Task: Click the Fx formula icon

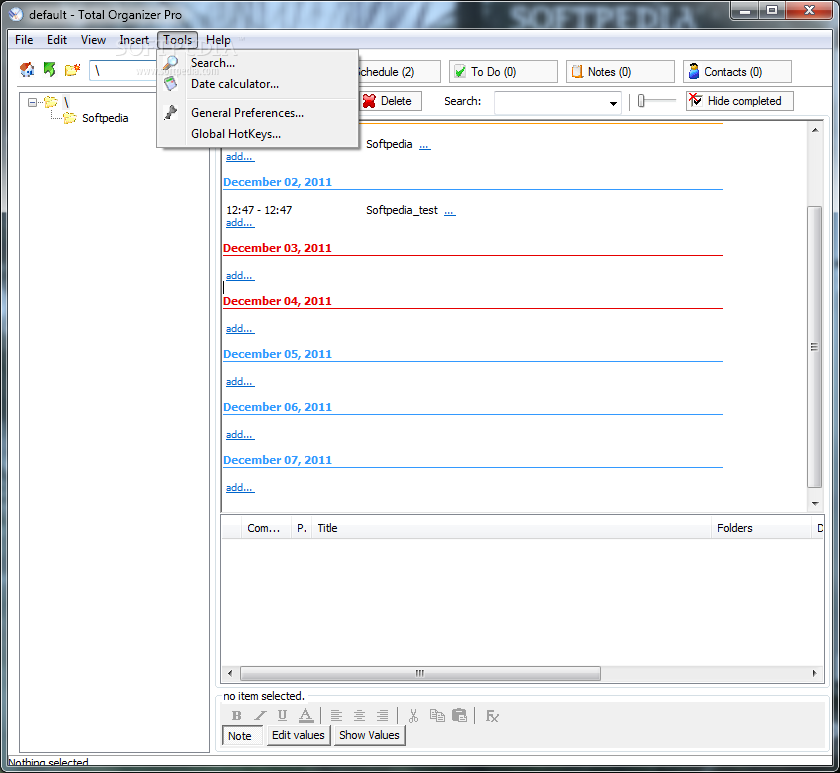Action: pos(492,716)
